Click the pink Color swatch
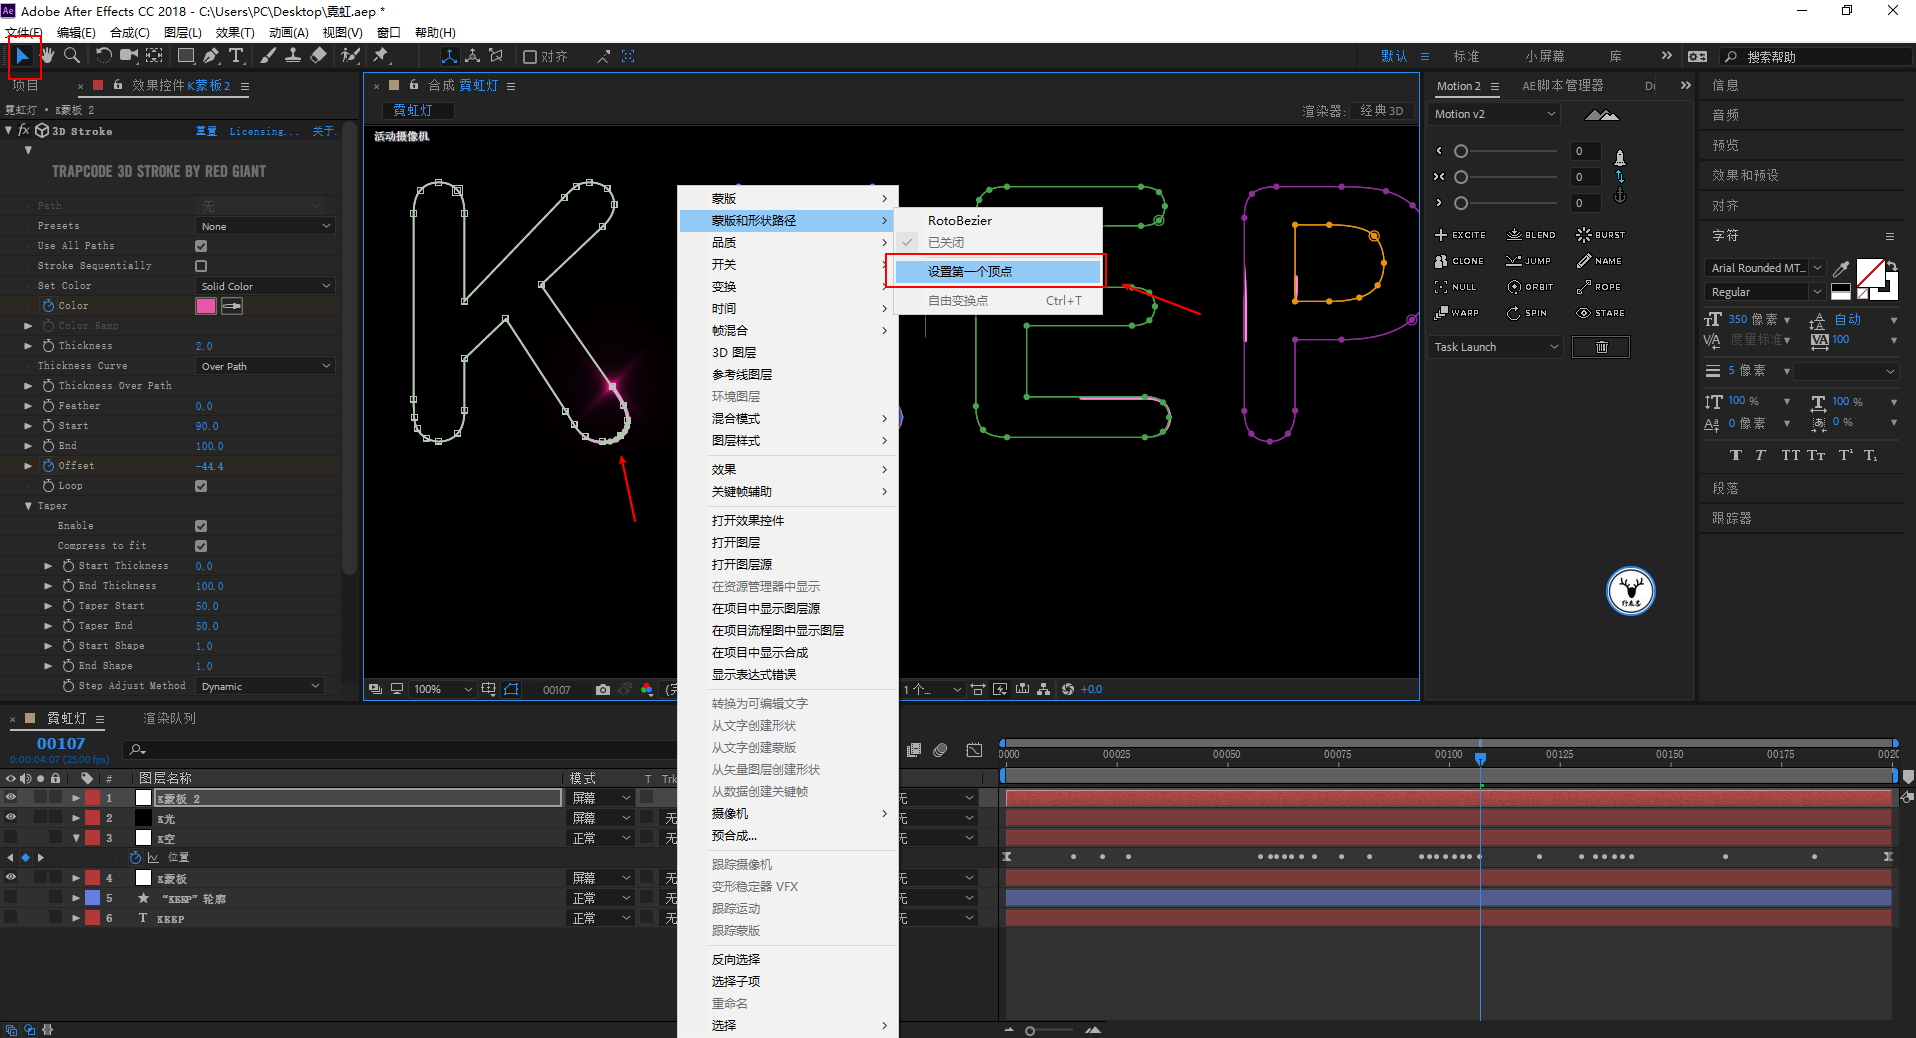This screenshot has width=1916, height=1038. [x=206, y=306]
